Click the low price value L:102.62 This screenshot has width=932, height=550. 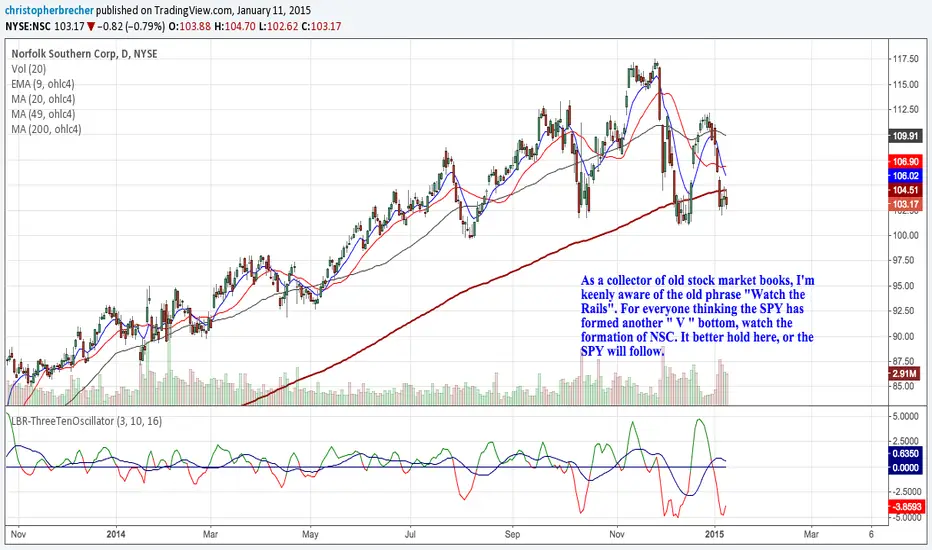[x=279, y=26]
